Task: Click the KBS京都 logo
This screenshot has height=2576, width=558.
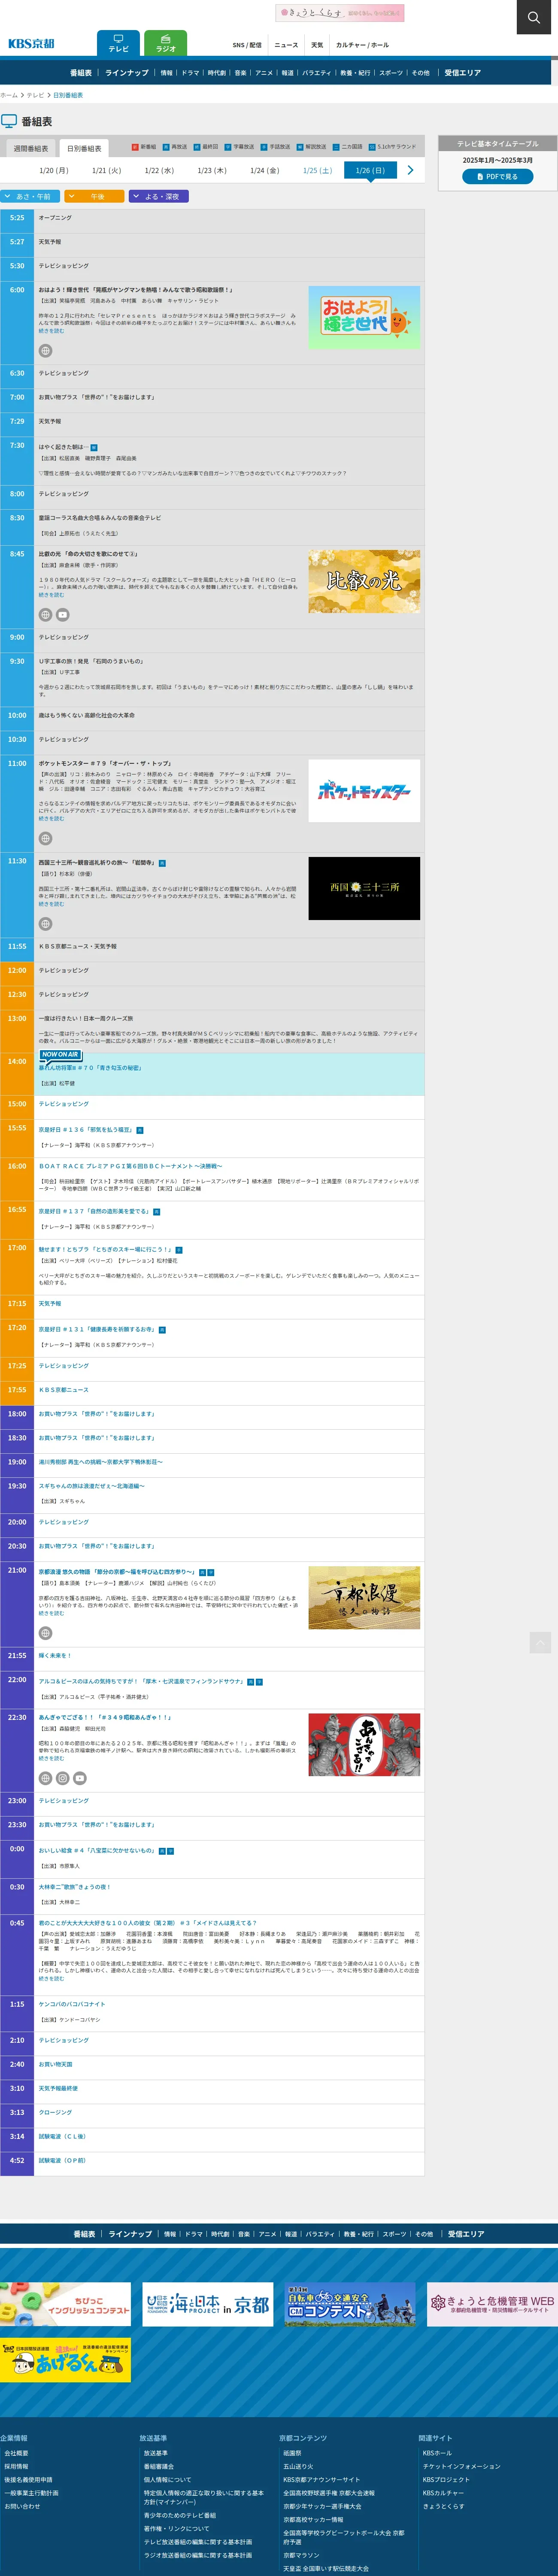Action: (31, 44)
